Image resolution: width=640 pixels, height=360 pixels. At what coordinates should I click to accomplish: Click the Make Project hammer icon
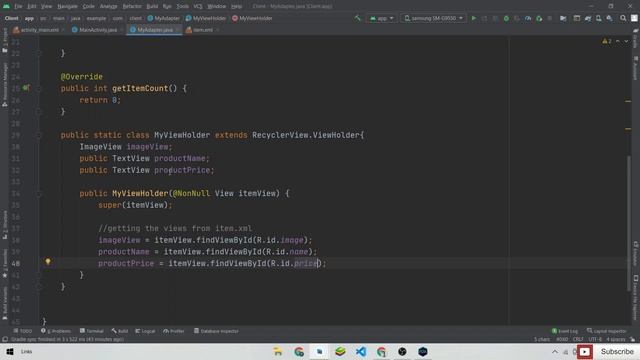point(358,18)
